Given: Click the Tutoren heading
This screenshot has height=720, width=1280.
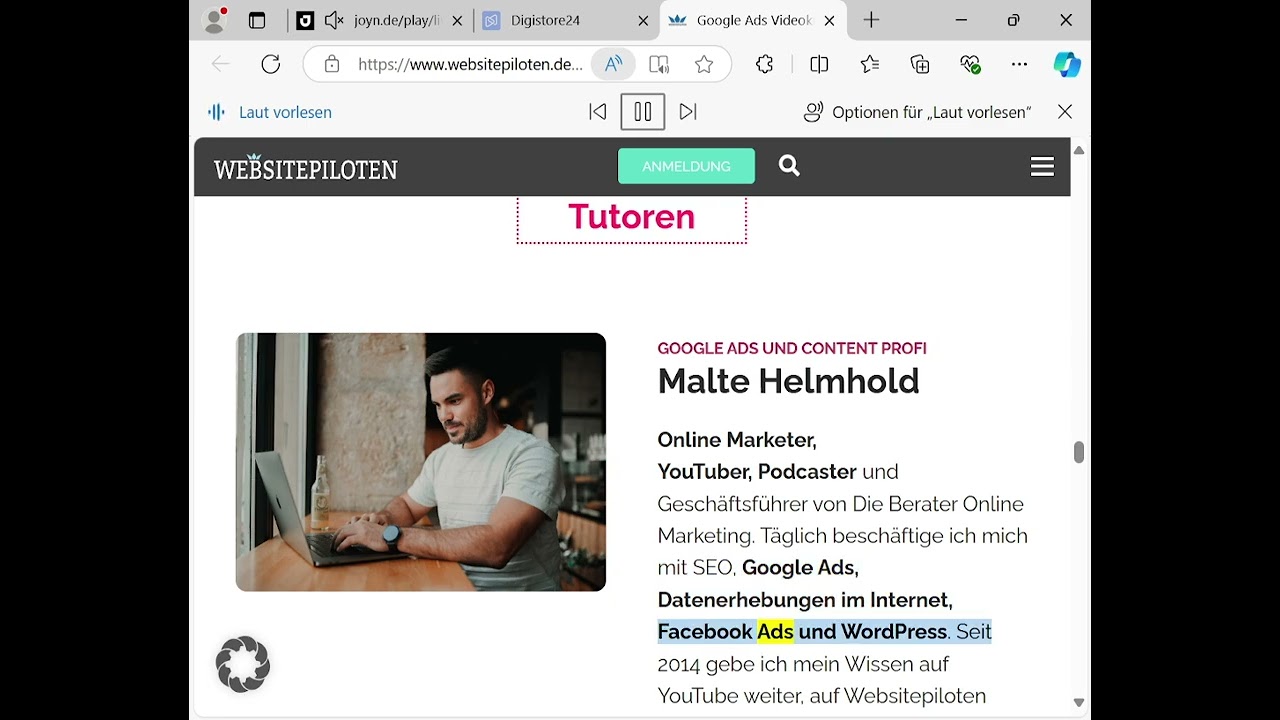Looking at the screenshot, I should (x=631, y=217).
